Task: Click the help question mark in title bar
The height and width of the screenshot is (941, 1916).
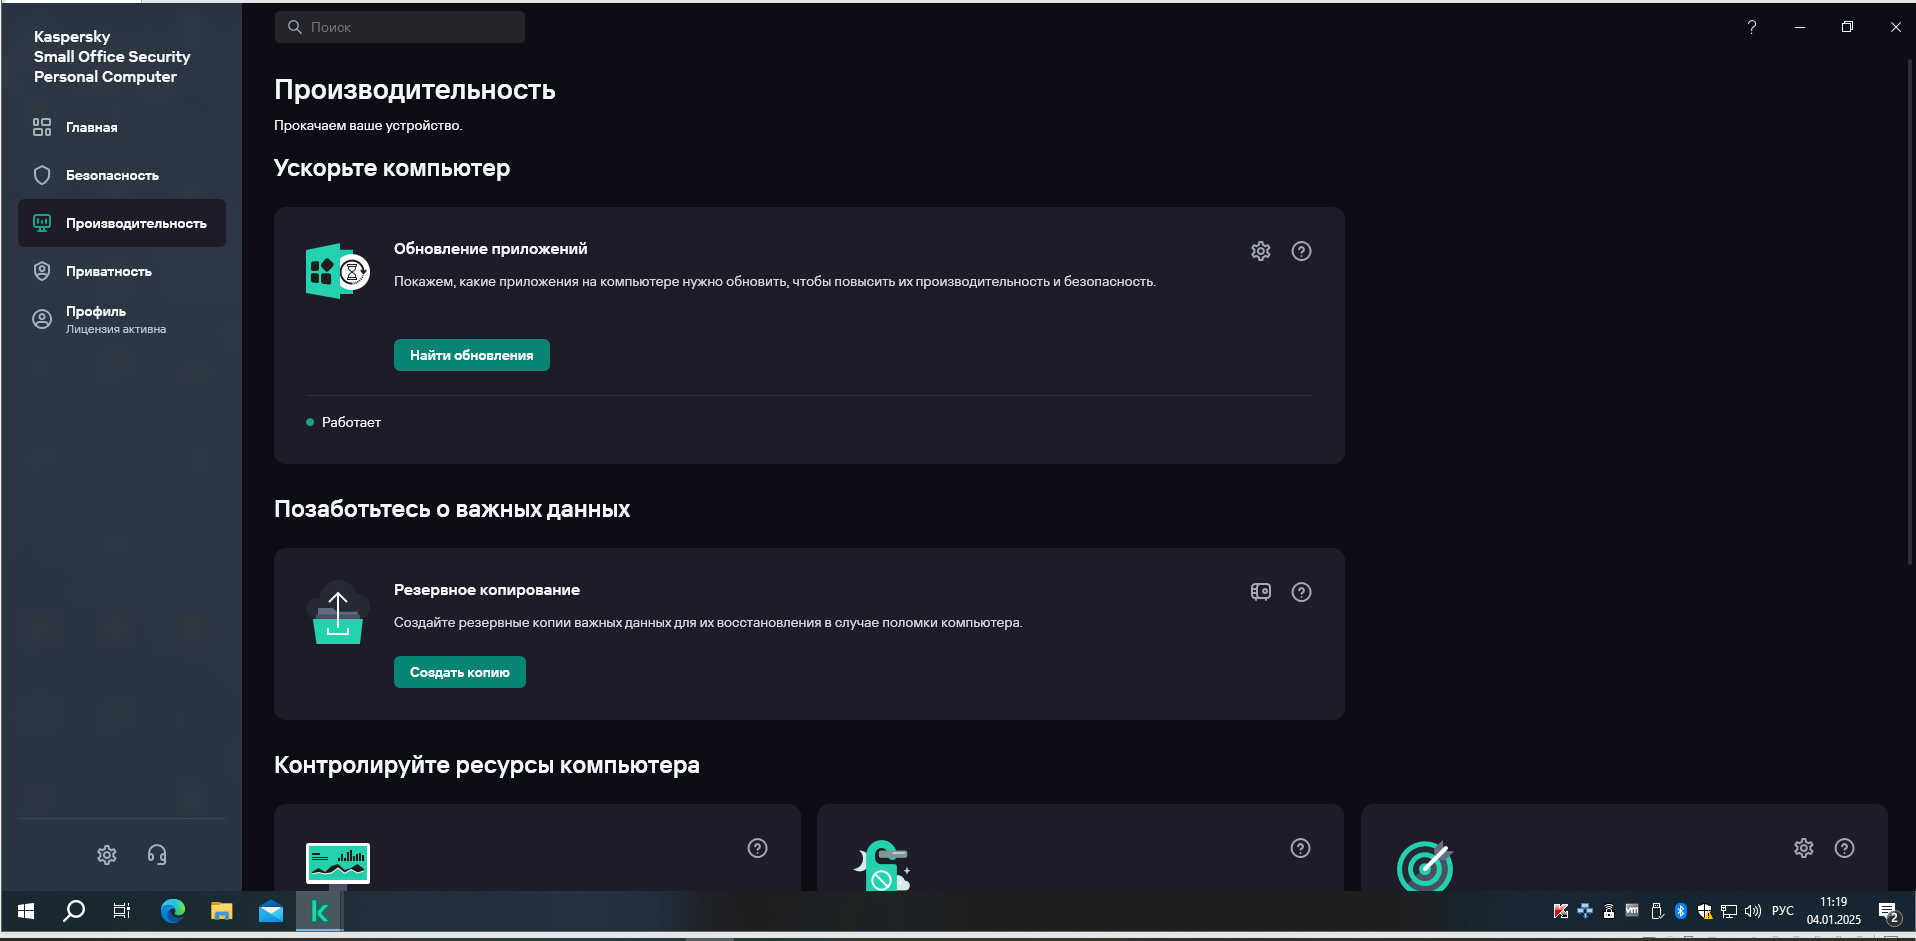Action: pyautogui.click(x=1751, y=27)
